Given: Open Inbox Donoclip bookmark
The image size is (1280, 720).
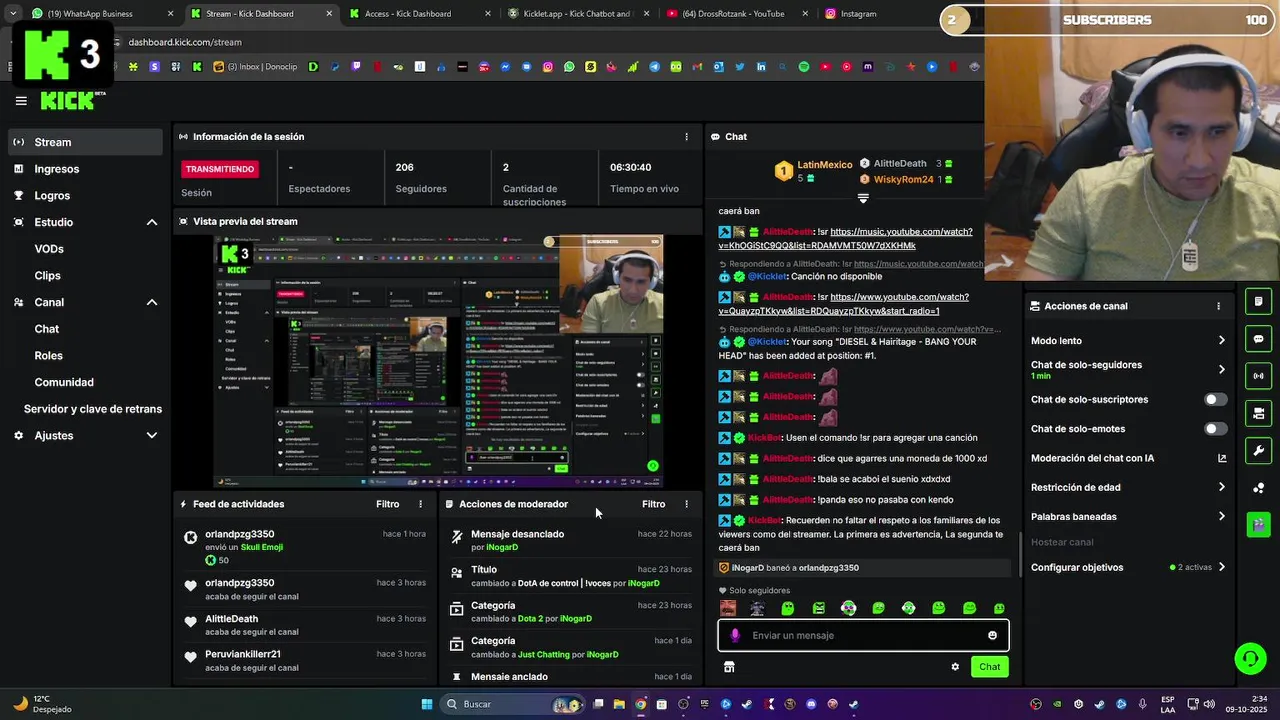Looking at the screenshot, I should pos(255,67).
